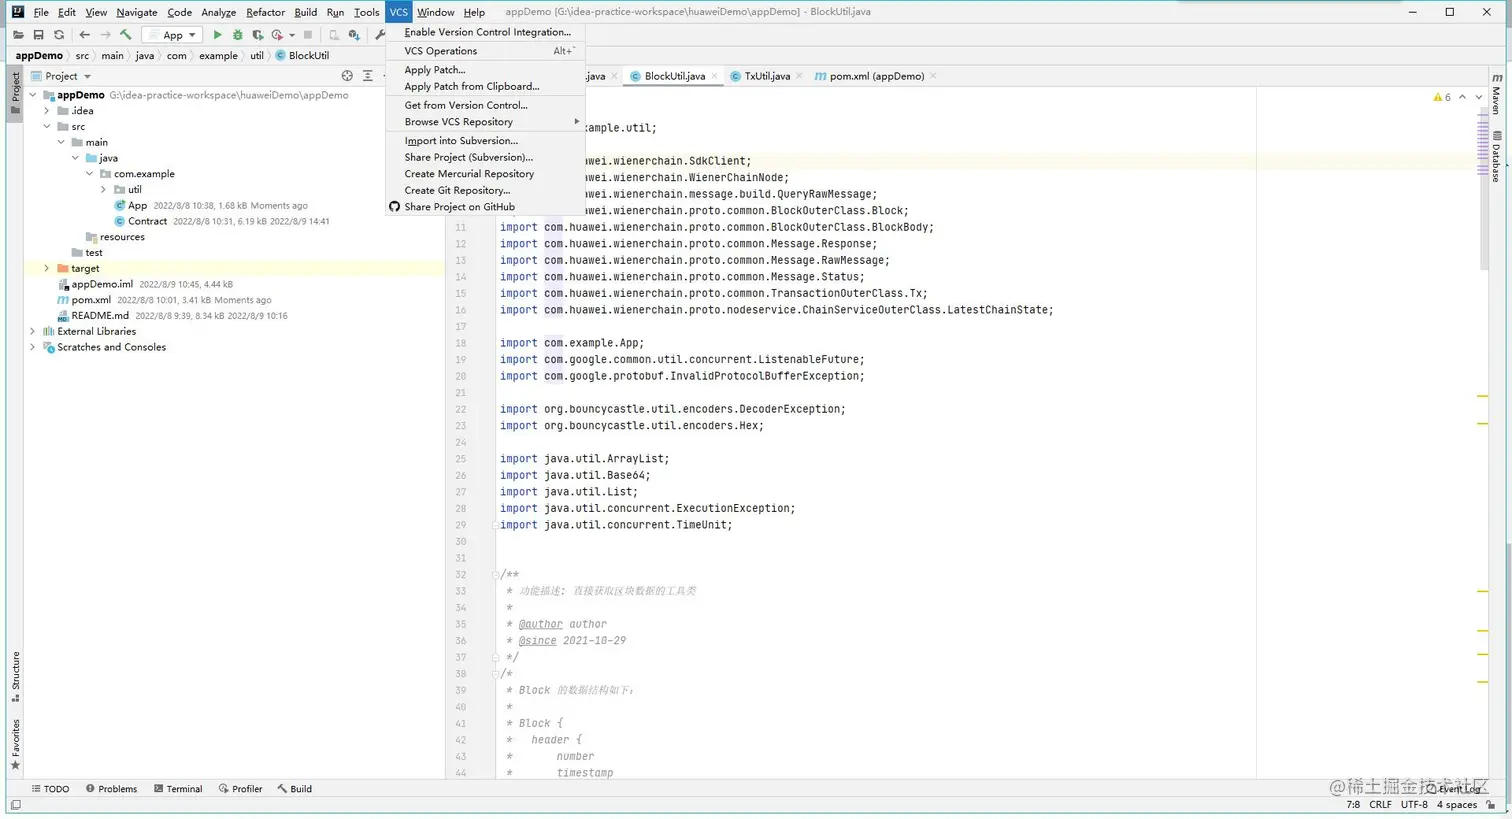Switch to the TxUtil.java tab
Viewport: 1512px width, 819px height.
click(x=767, y=76)
